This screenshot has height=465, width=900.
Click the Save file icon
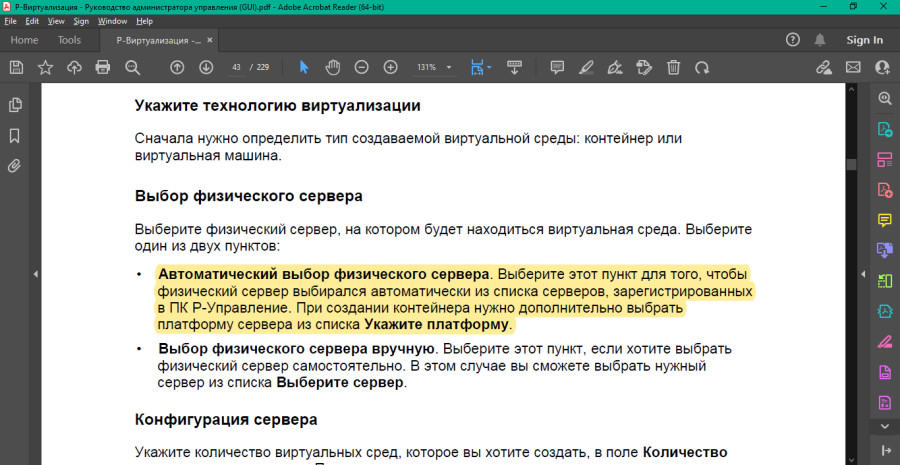[16, 67]
